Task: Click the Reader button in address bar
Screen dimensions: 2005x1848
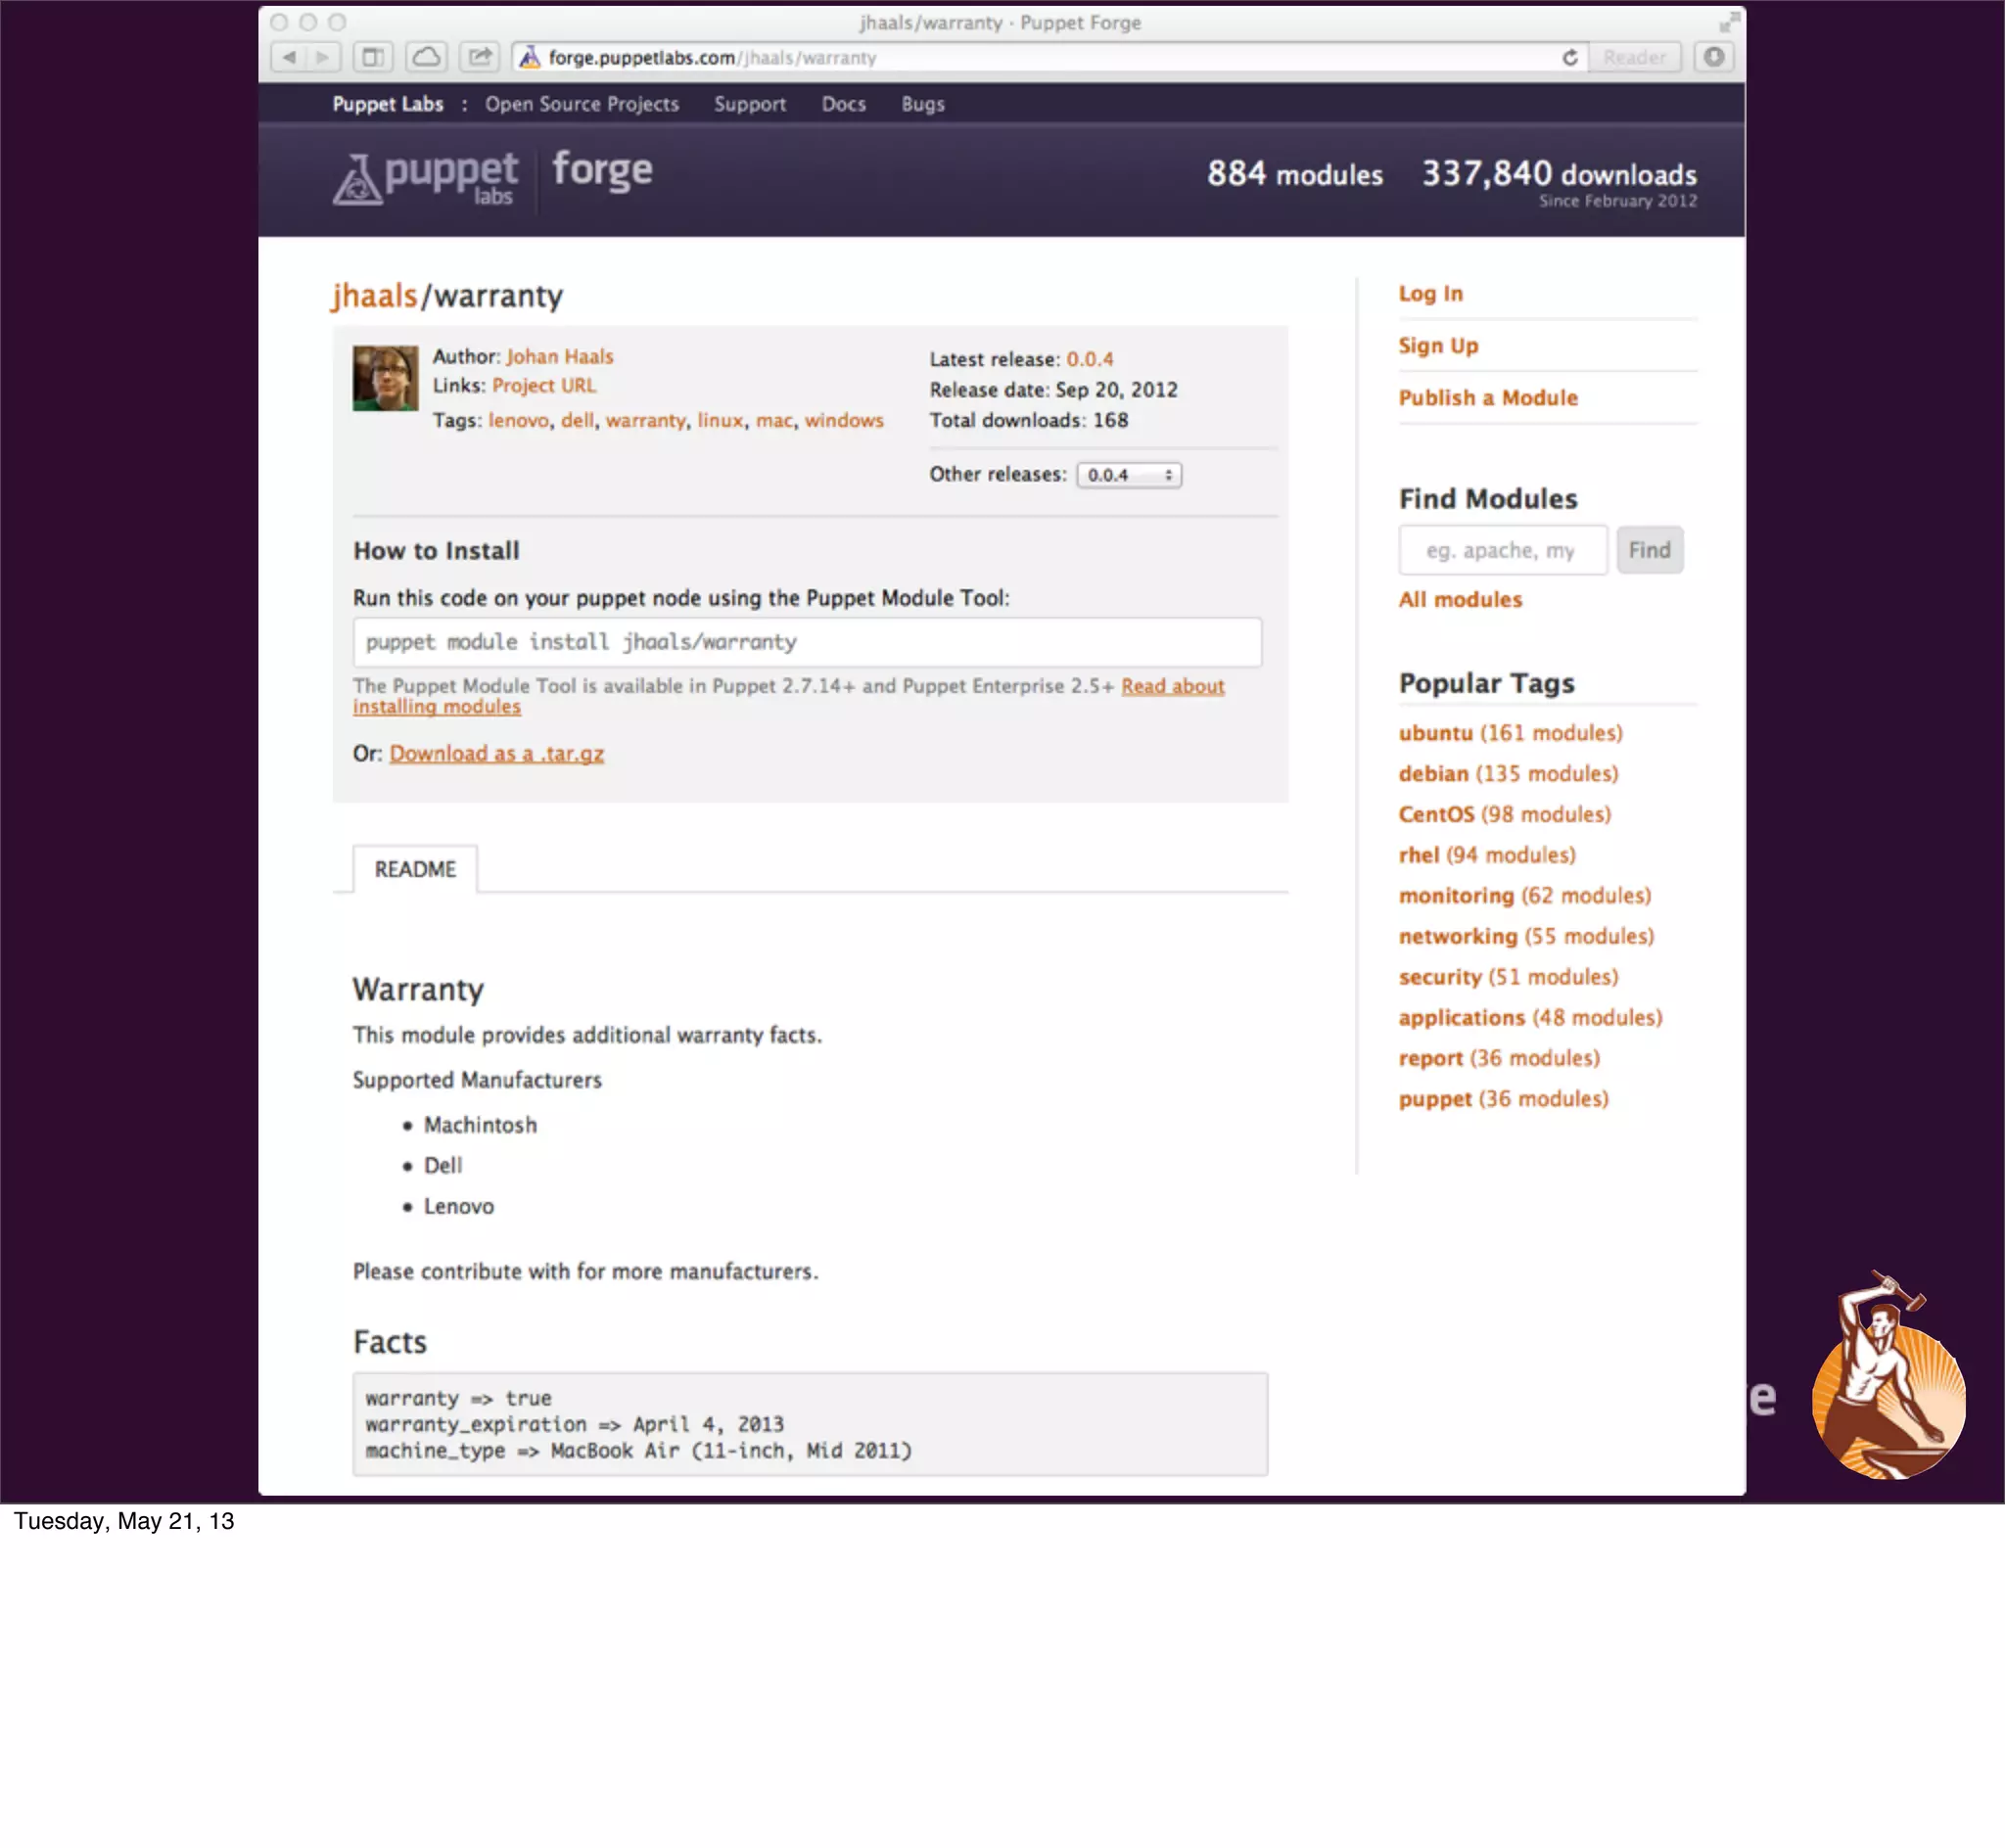Action: click(1634, 57)
